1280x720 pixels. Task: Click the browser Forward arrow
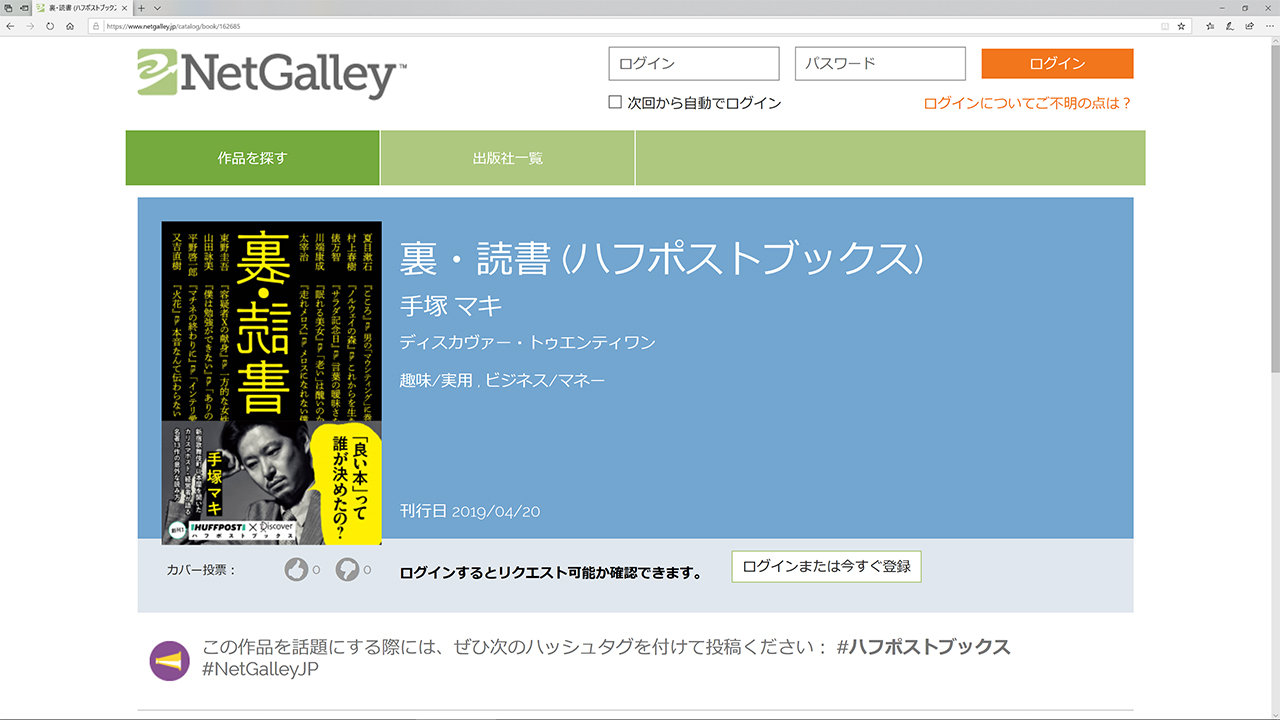(30, 26)
